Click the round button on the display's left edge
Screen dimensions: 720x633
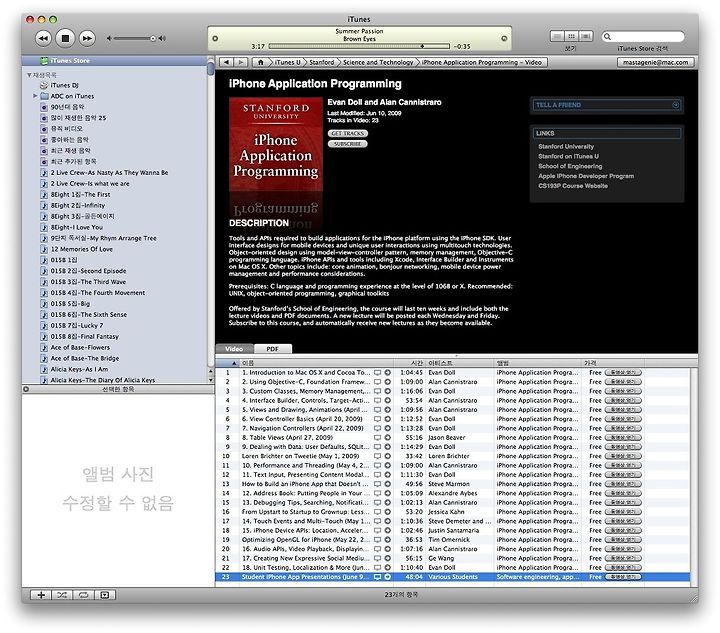[215, 39]
